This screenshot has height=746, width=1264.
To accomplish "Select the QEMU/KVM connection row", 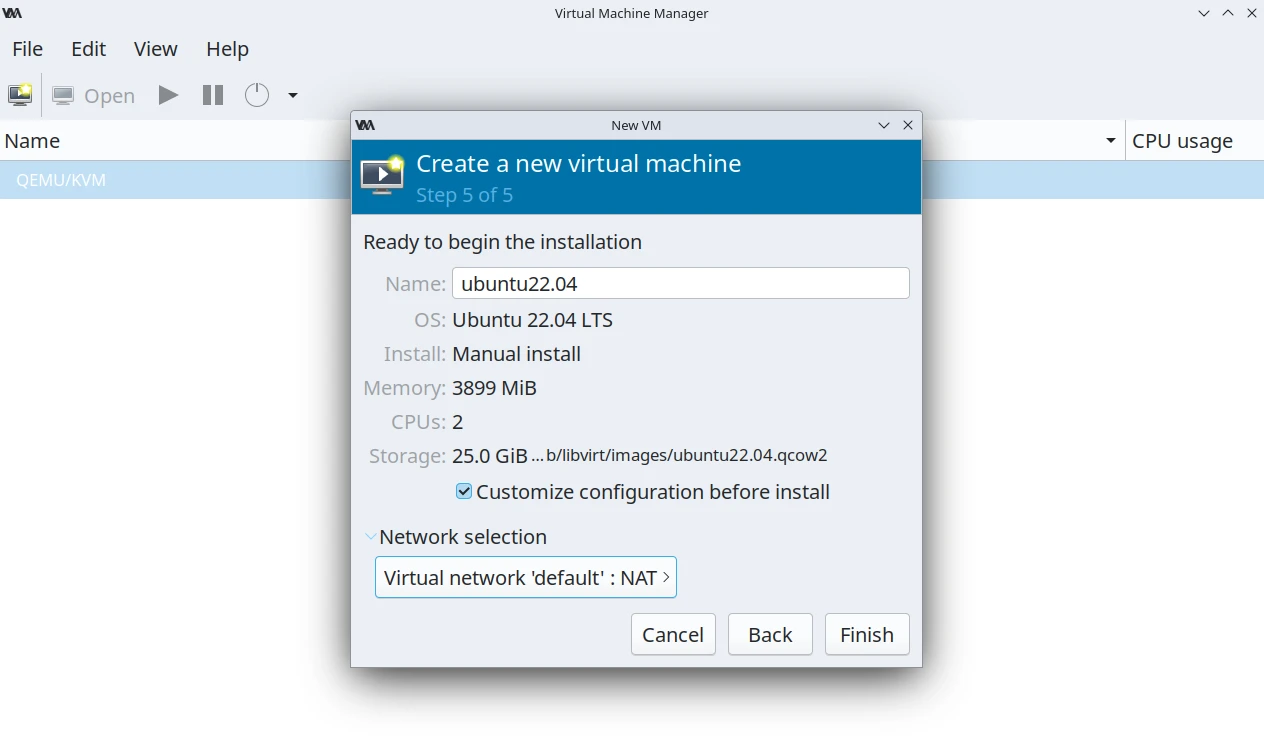I will click(x=632, y=180).
